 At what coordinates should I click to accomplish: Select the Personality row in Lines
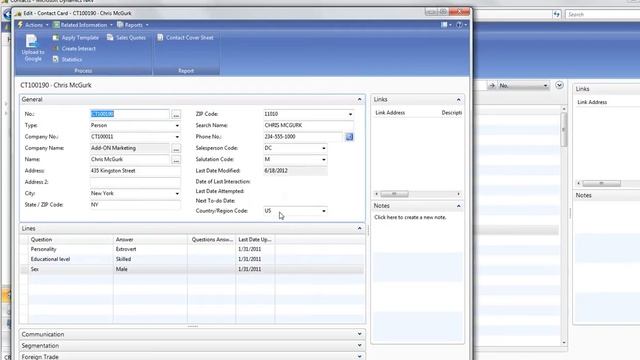(192, 249)
